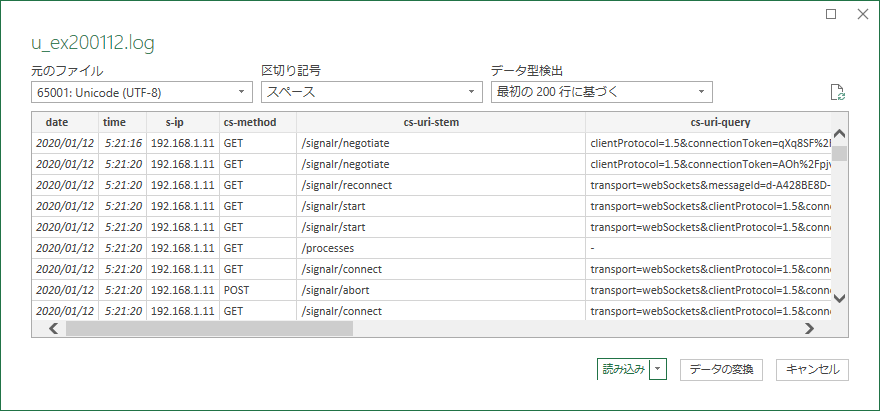The image size is (880, 411).
Task: Click the vertical scrollbar down arrow
Action: [840, 298]
